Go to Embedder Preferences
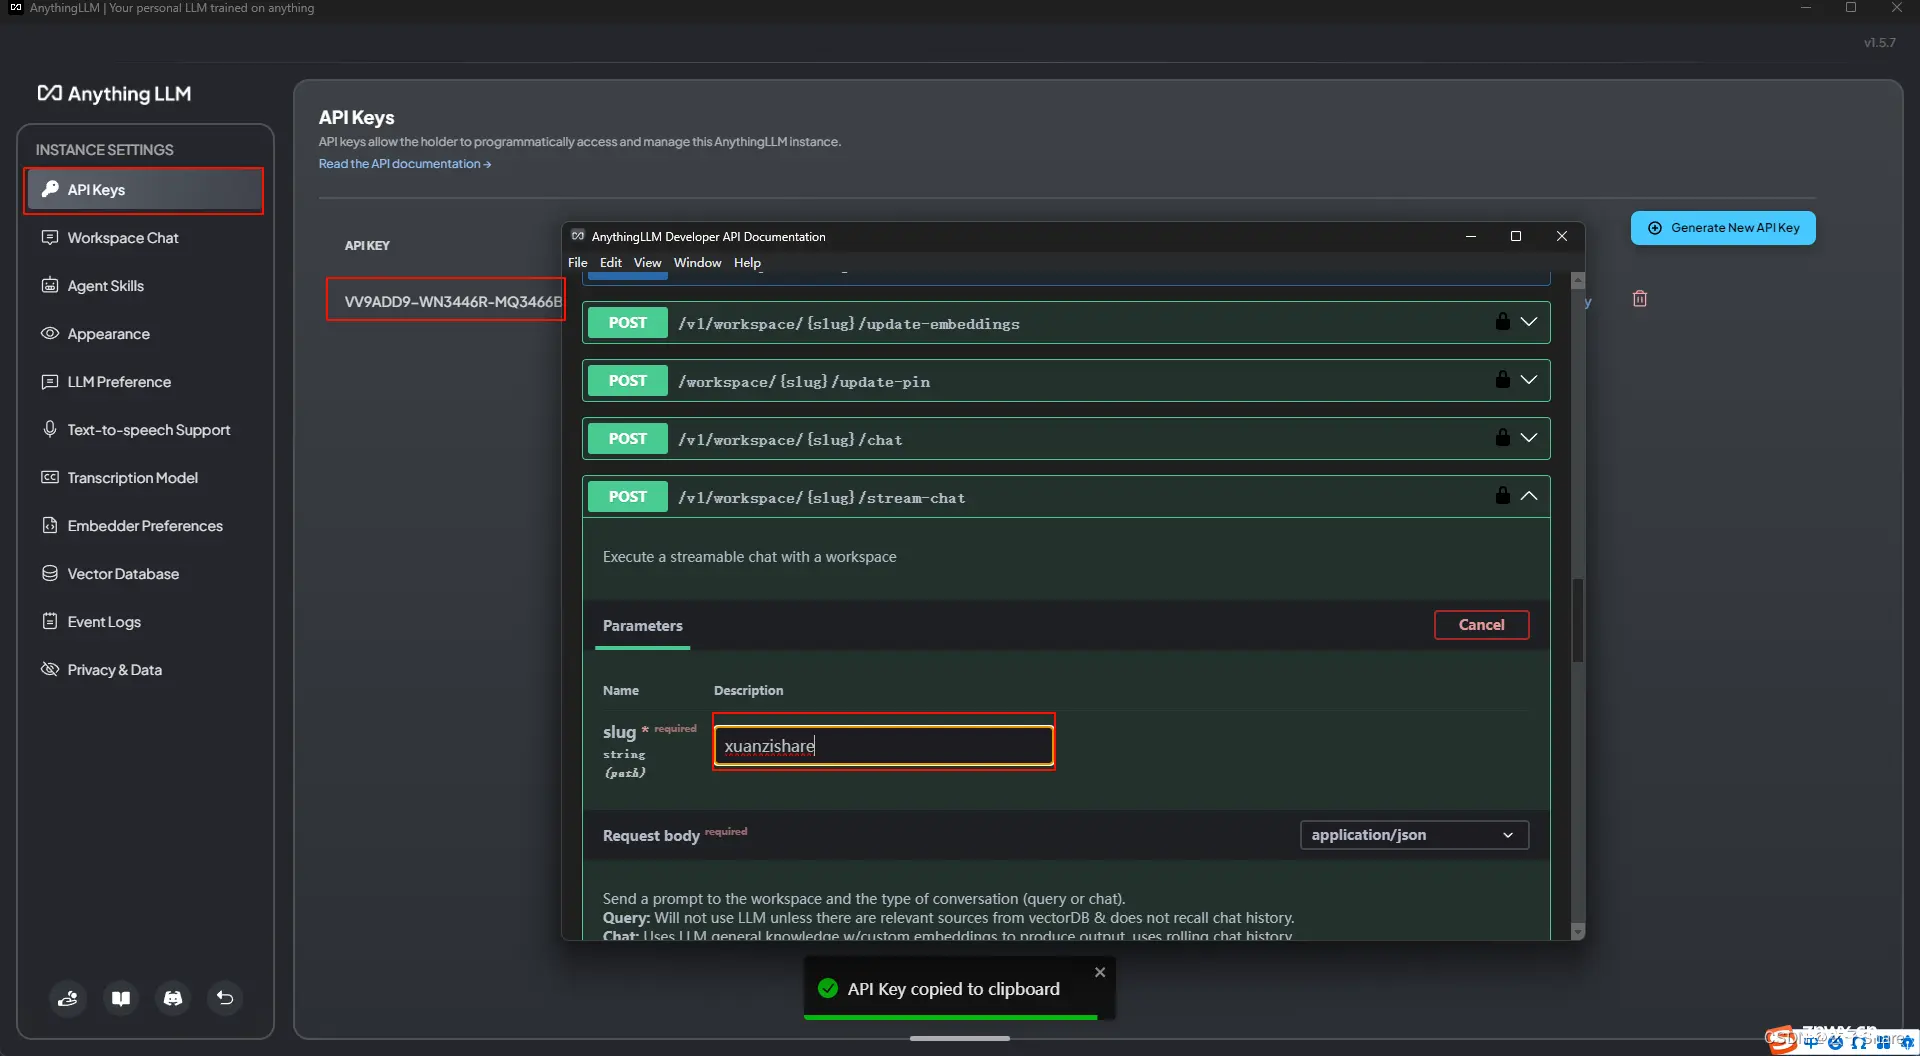The height and width of the screenshot is (1056, 1920). [x=144, y=526]
